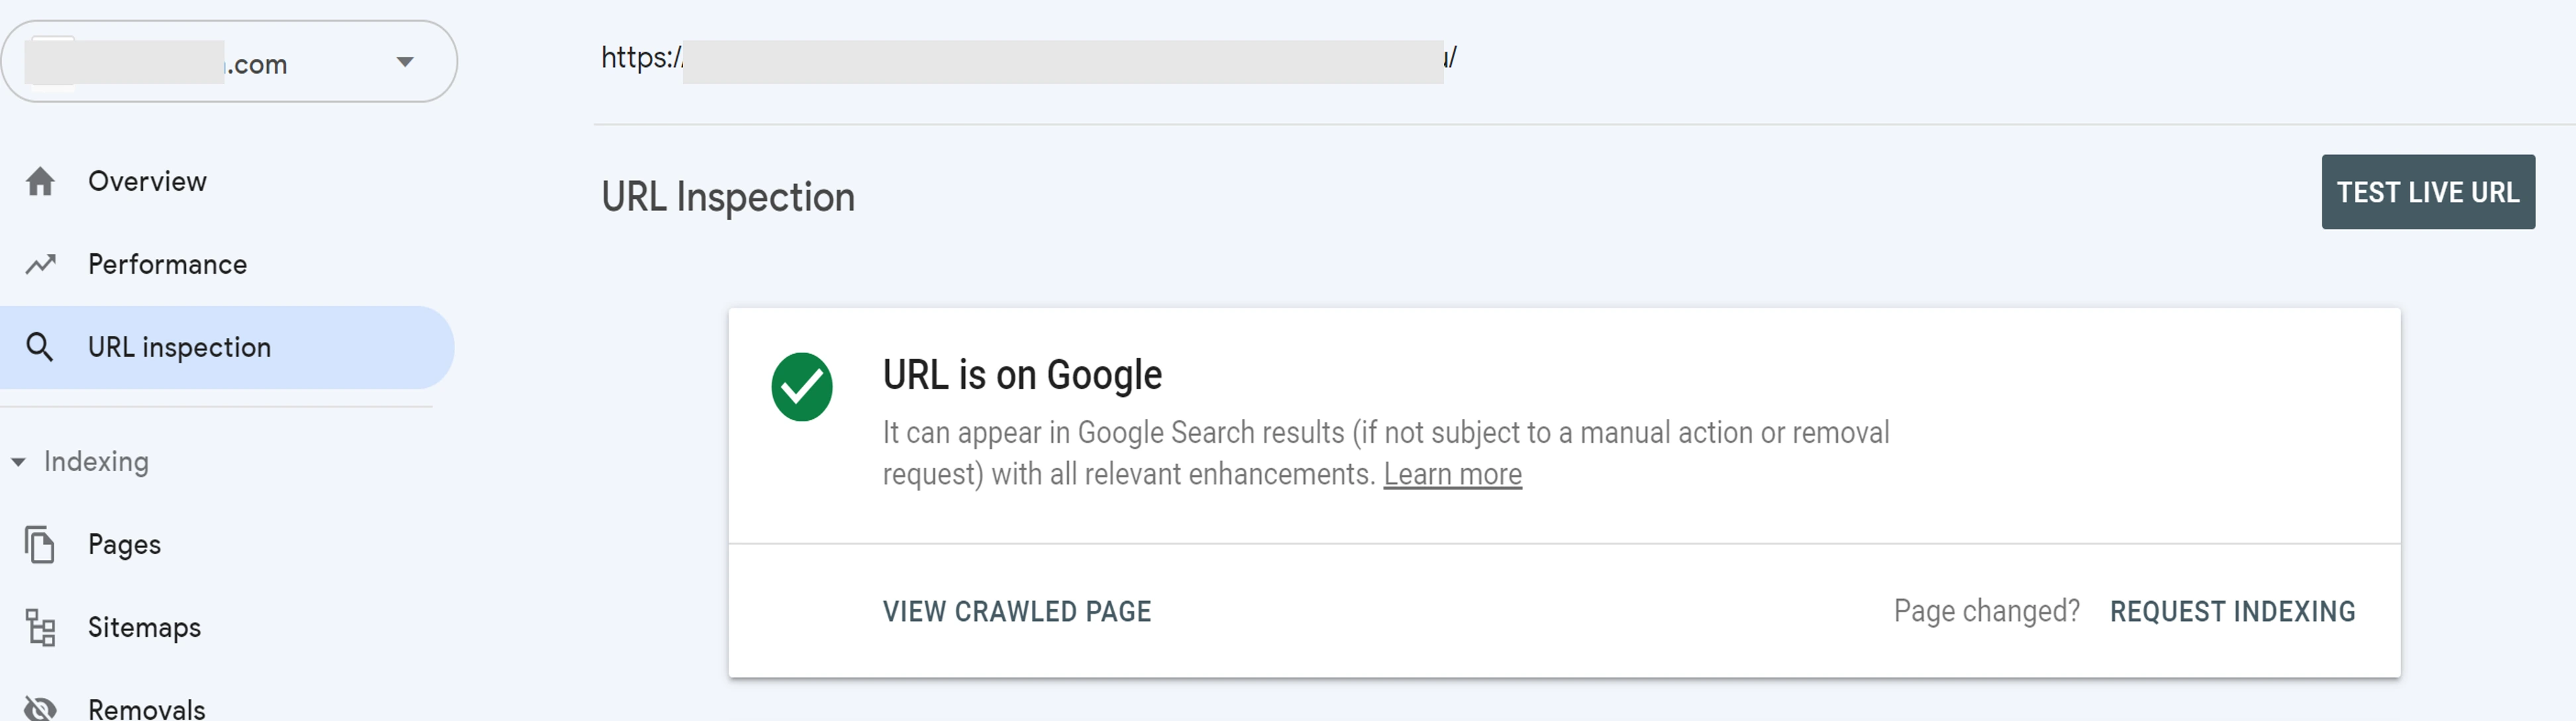This screenshot has width=2576, height=721.
Task: Go to the Performance report
Action: [x=167, y=264]
